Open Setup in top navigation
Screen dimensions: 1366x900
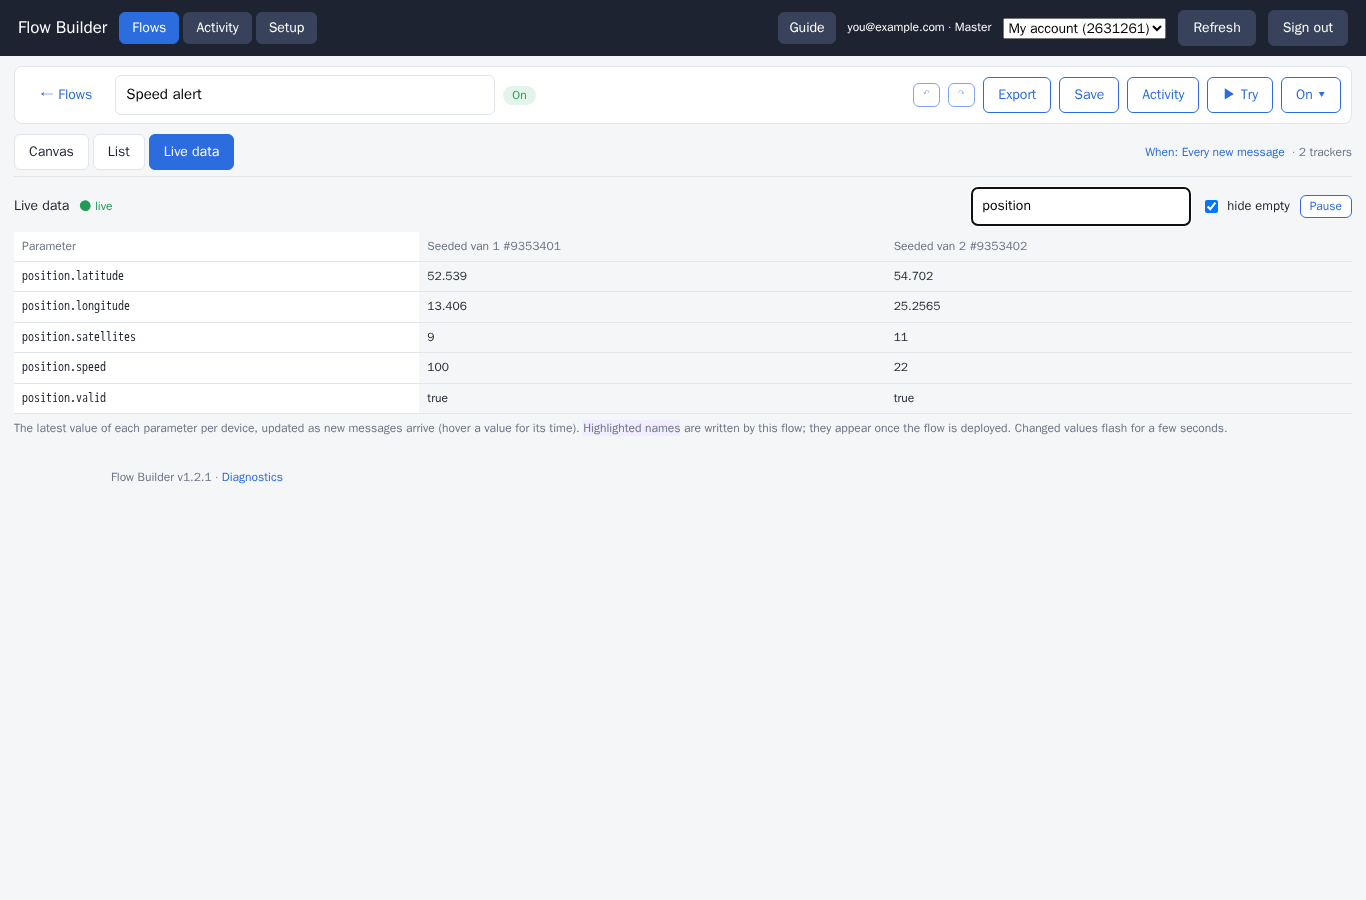click(286, 28)
